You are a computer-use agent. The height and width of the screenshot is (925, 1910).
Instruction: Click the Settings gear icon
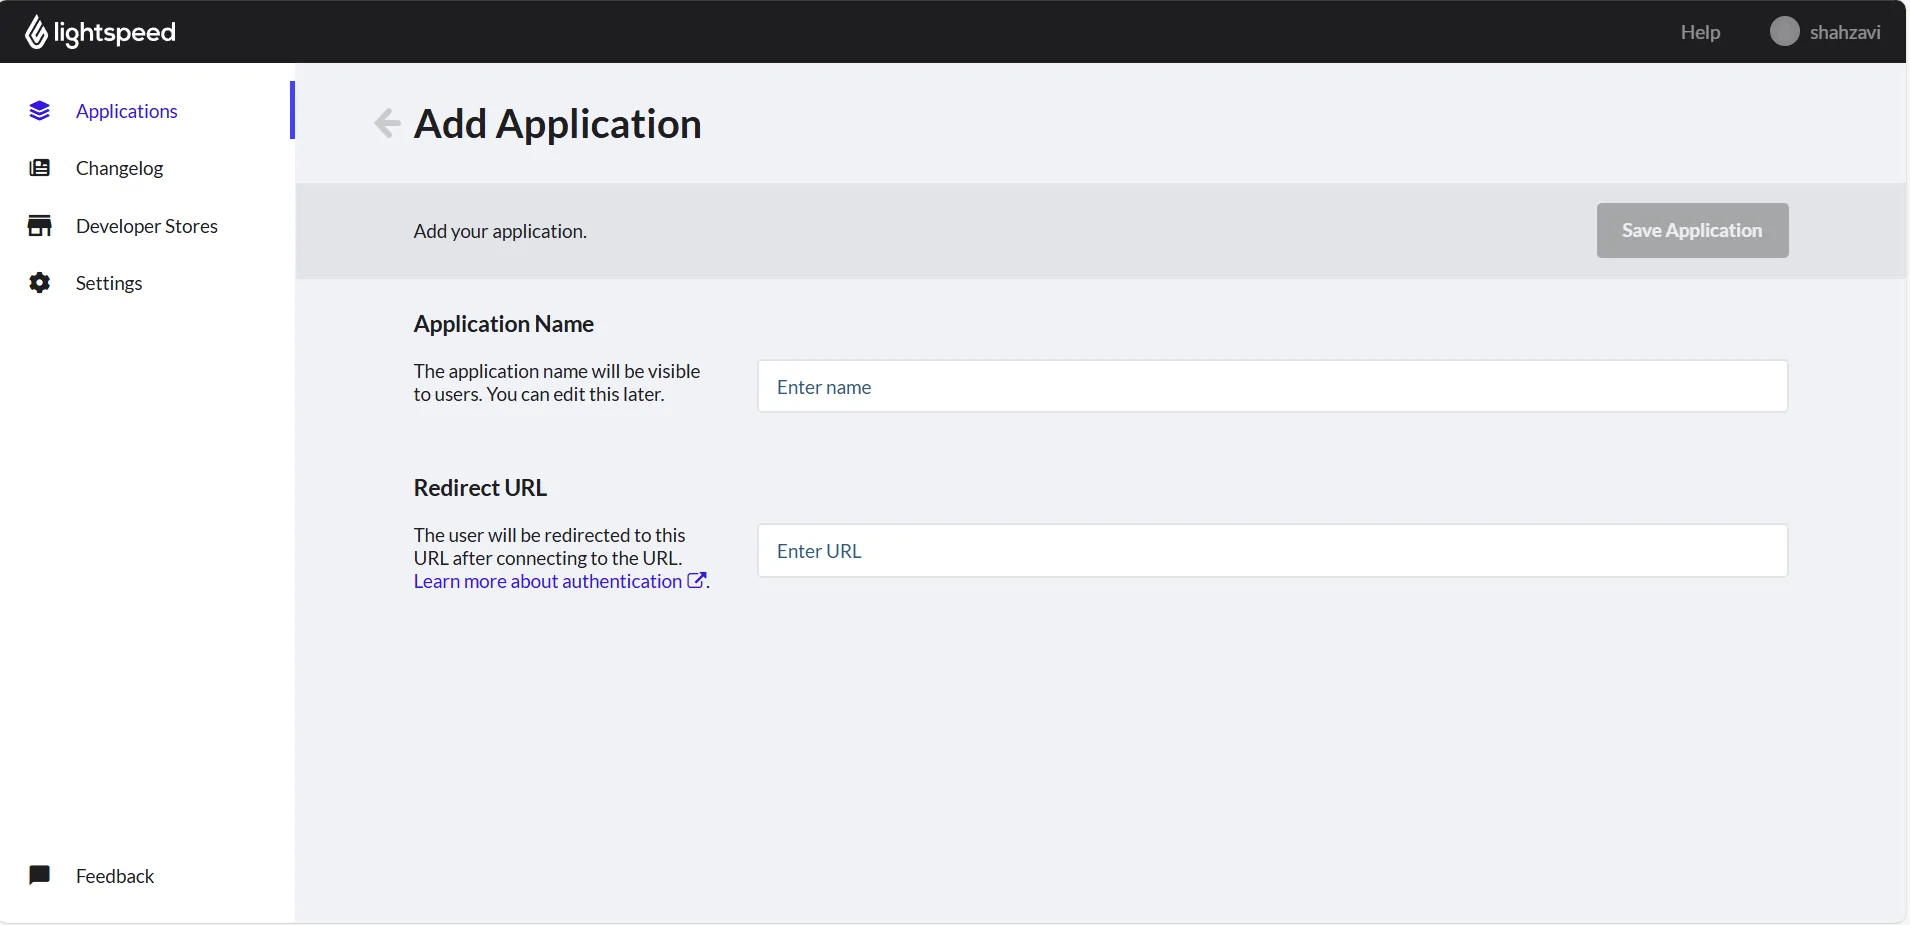(x=39, y=283)
